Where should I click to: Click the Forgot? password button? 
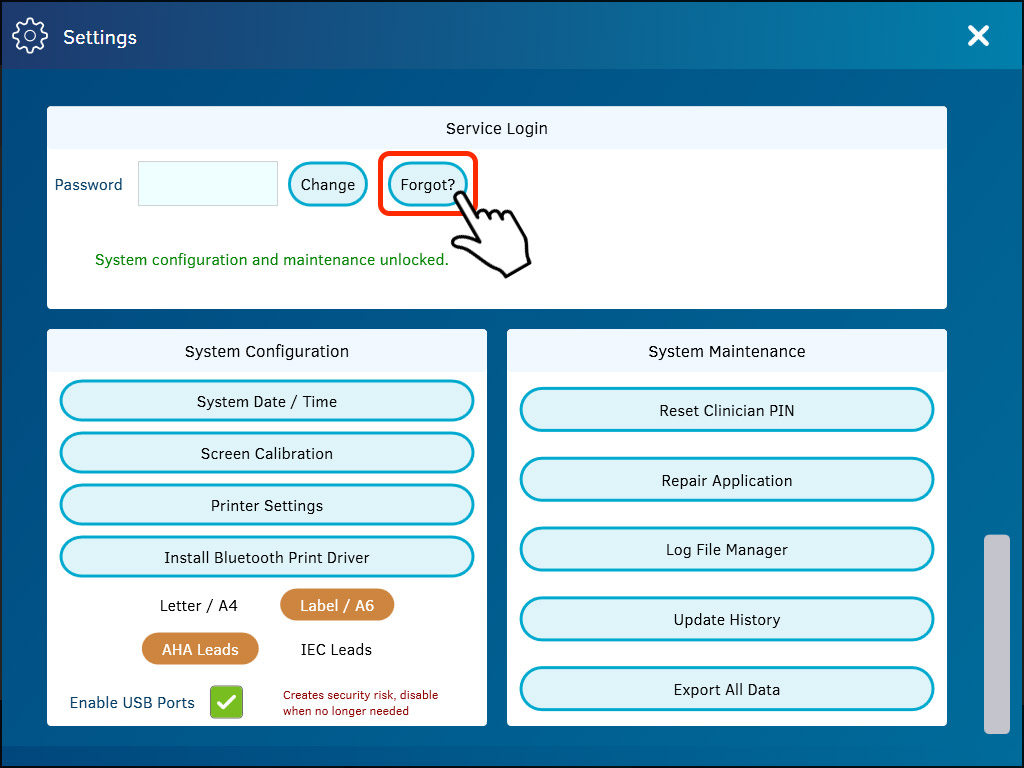tap(428, 184)
